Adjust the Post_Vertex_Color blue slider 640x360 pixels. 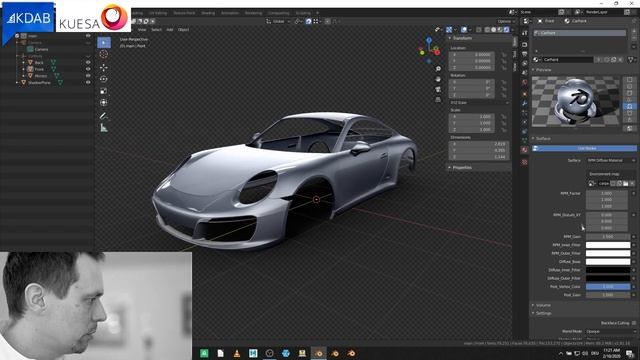[x=608, y=287]
